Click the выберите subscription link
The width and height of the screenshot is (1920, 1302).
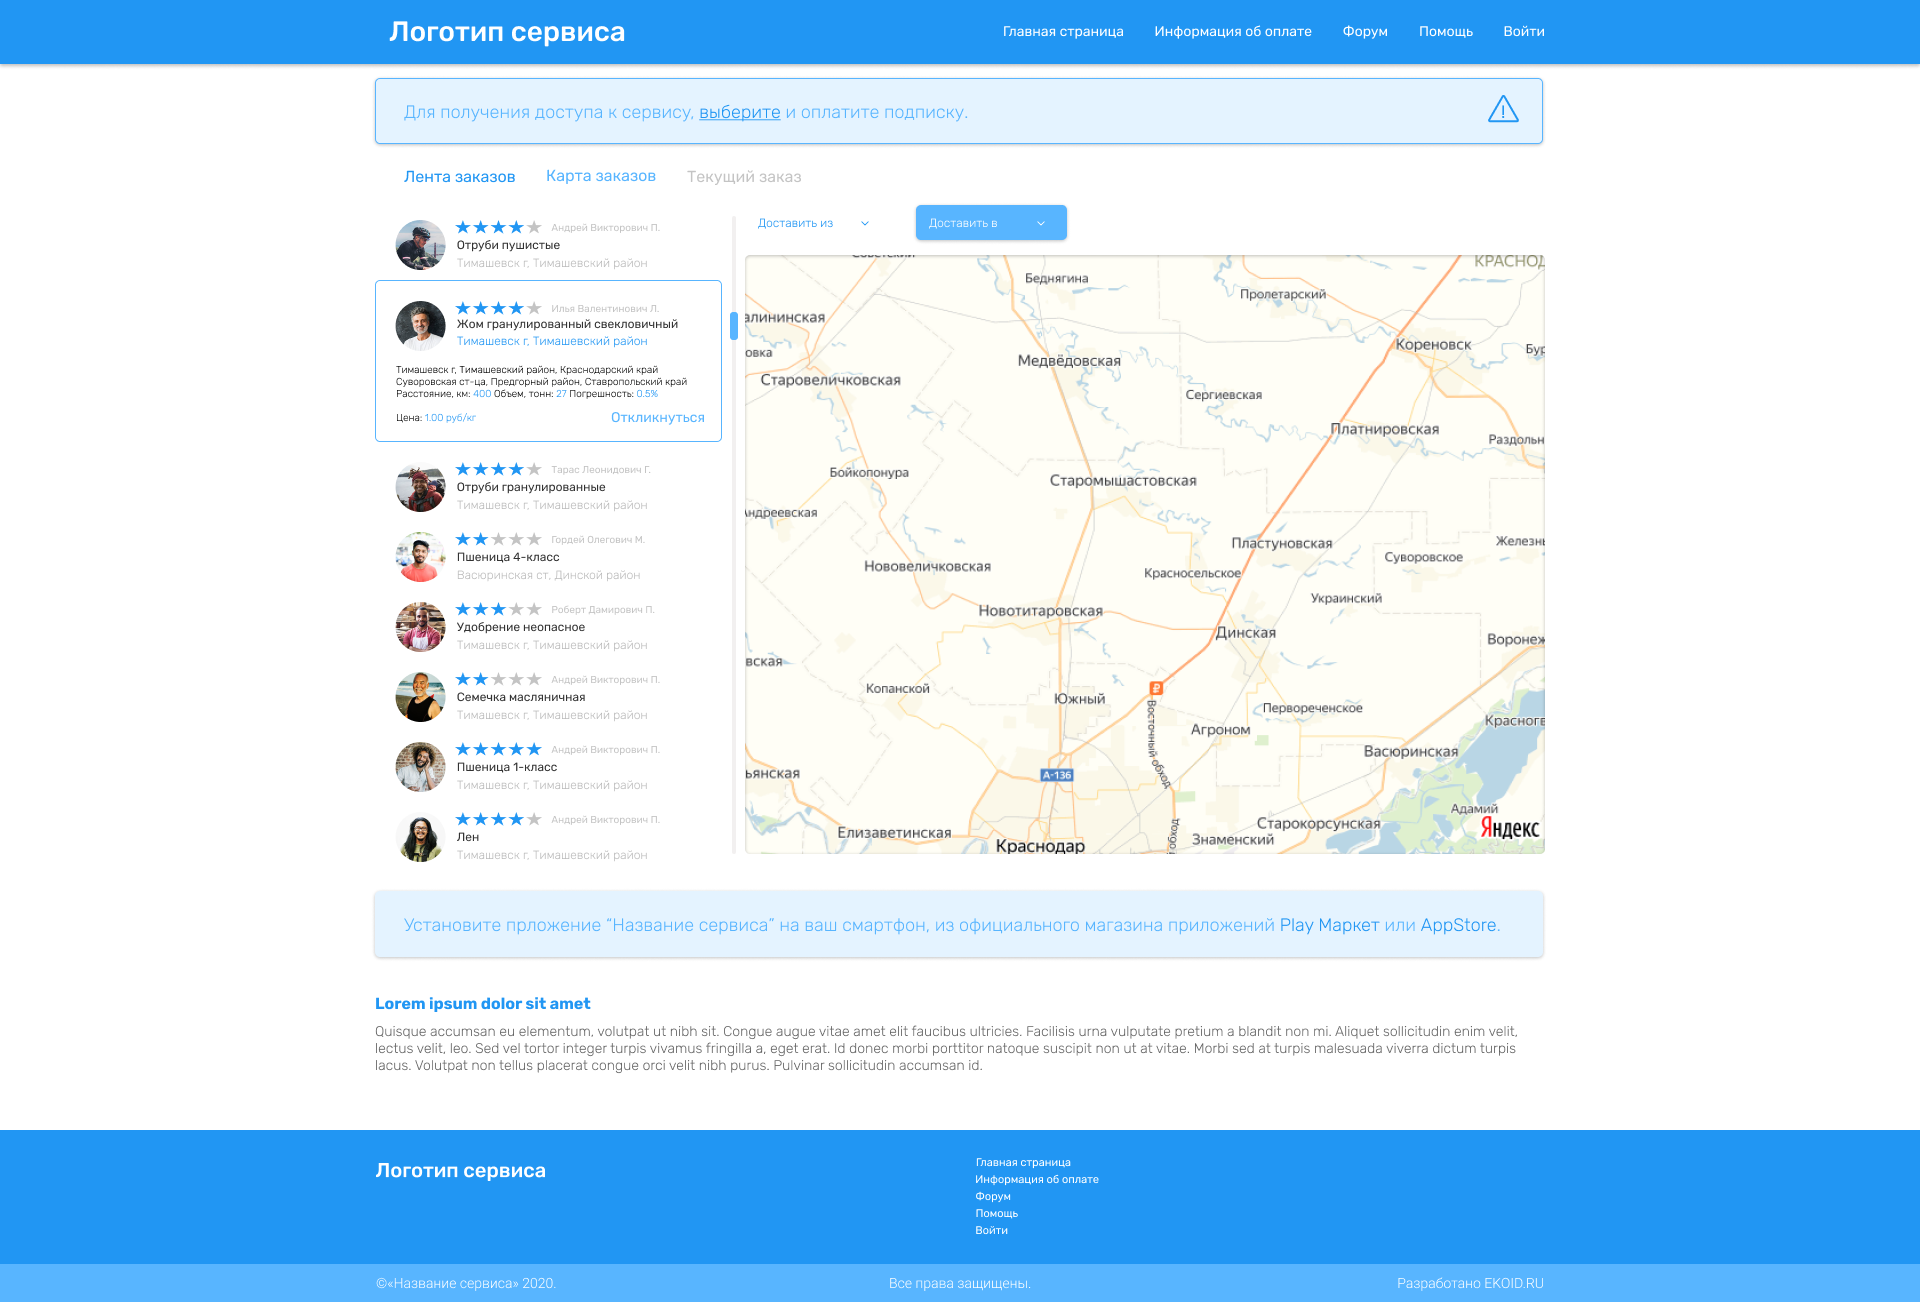pyautogui.click(x=740, y=112)
